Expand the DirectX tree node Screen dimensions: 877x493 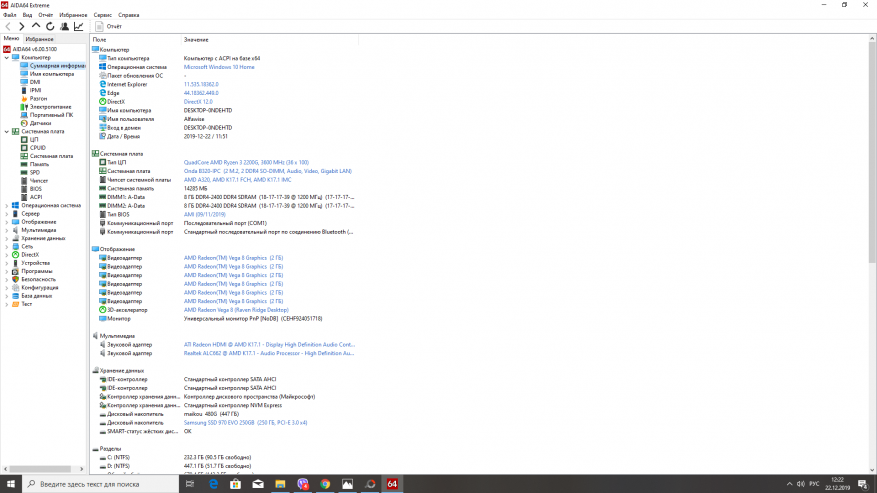7,255
